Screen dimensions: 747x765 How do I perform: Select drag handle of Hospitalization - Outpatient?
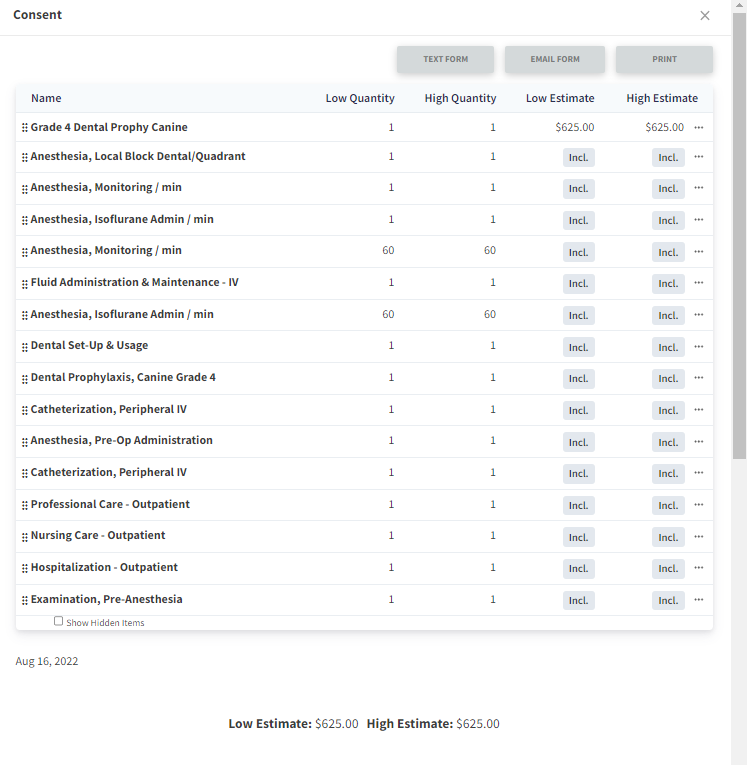pos(25,569)
